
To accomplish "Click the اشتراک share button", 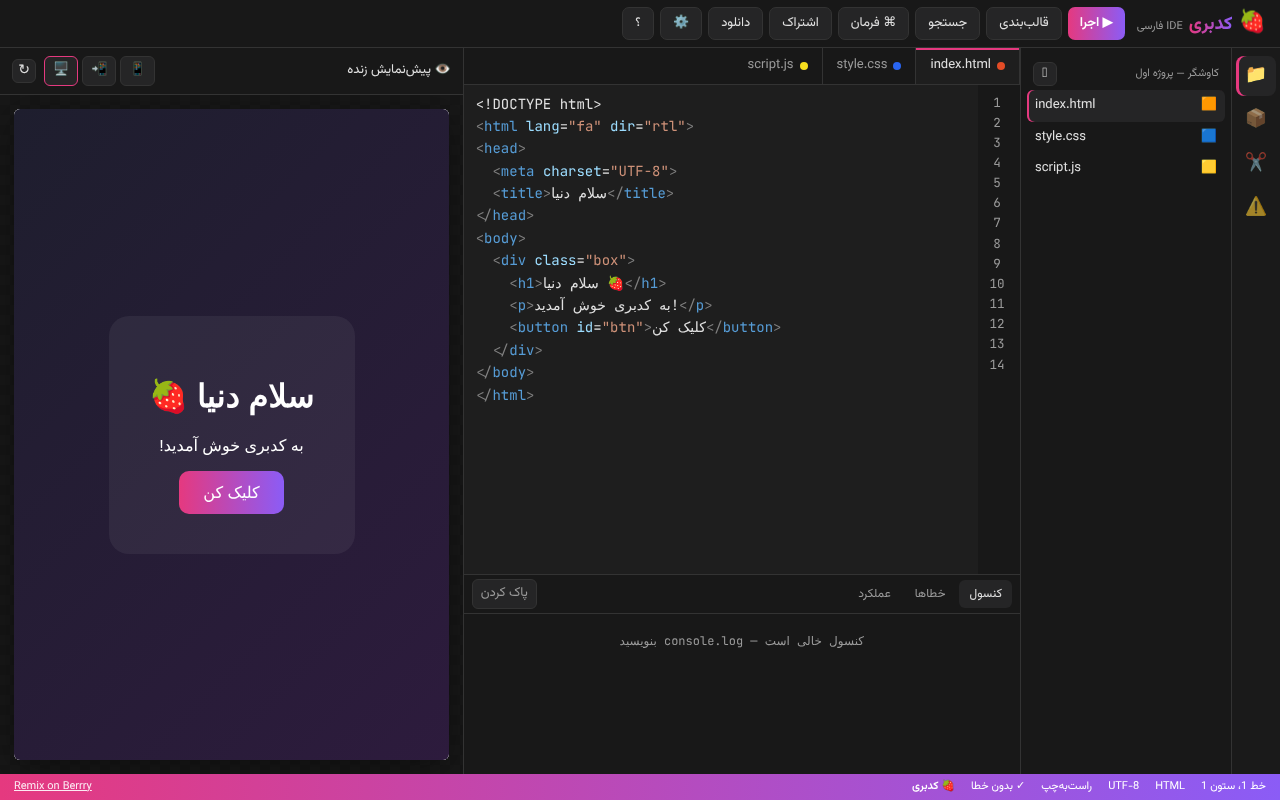I will (x=800, y=23).
